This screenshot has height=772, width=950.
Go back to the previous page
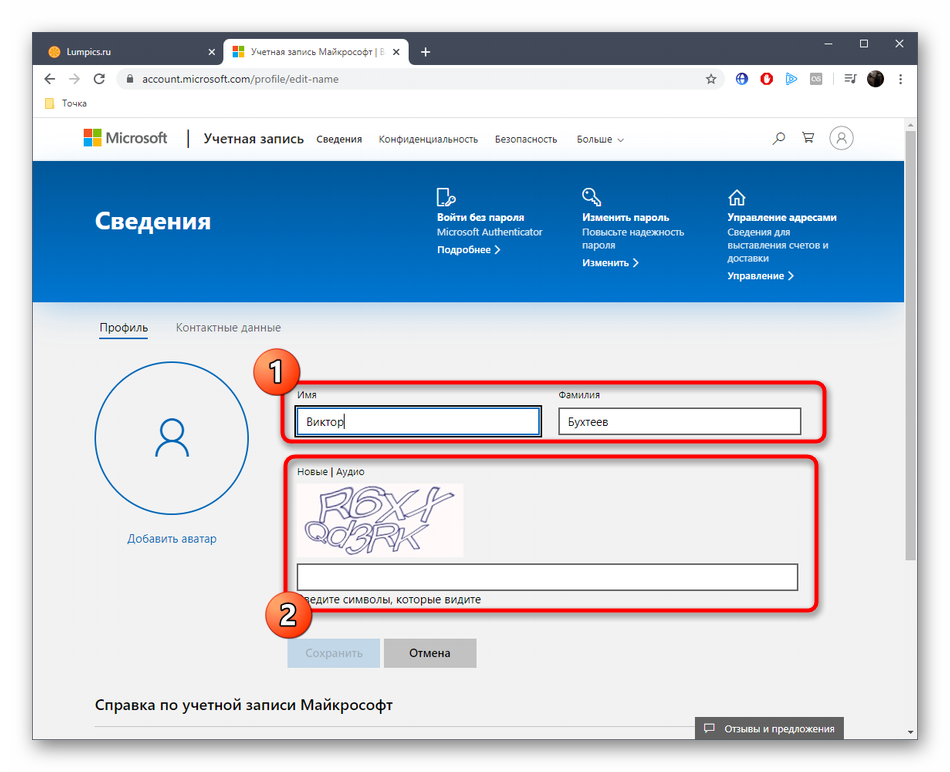50,79
